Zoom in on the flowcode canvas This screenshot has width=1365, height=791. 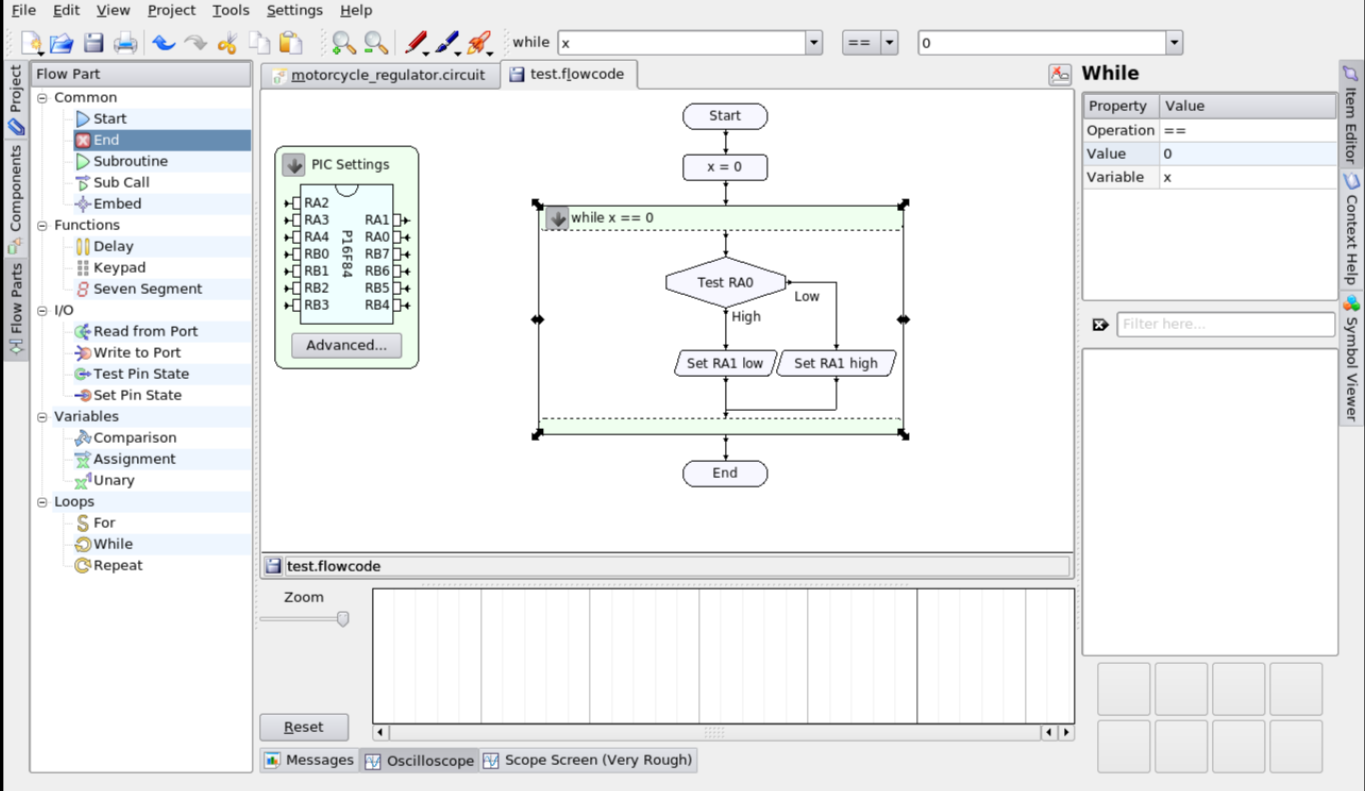pos(344,43)
